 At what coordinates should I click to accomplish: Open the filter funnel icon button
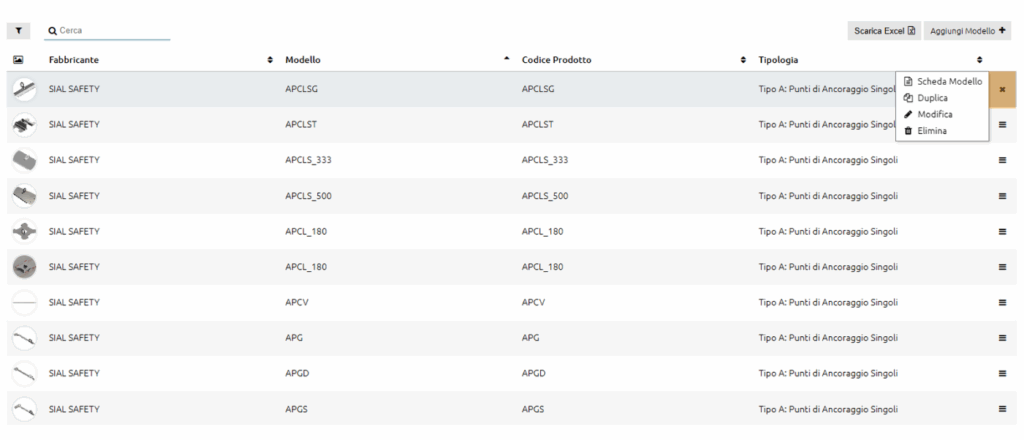[18, 31]
